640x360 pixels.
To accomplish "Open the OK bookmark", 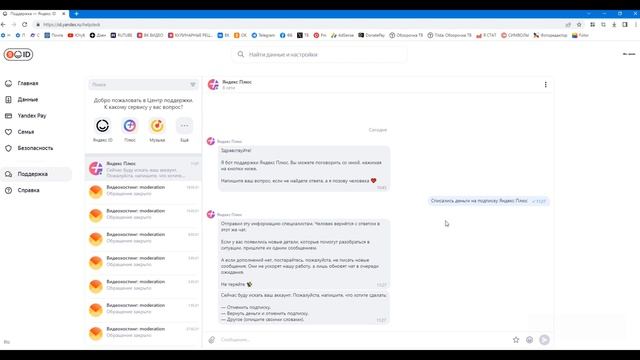I will 240,36.
